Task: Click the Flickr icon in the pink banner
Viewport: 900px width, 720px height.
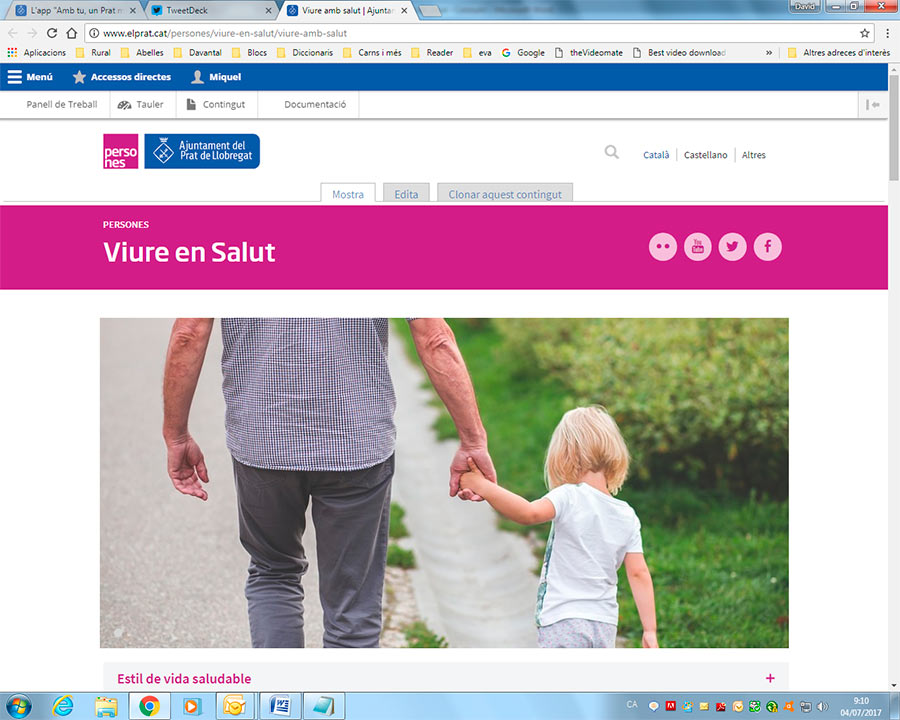Action: pos(663,247)
